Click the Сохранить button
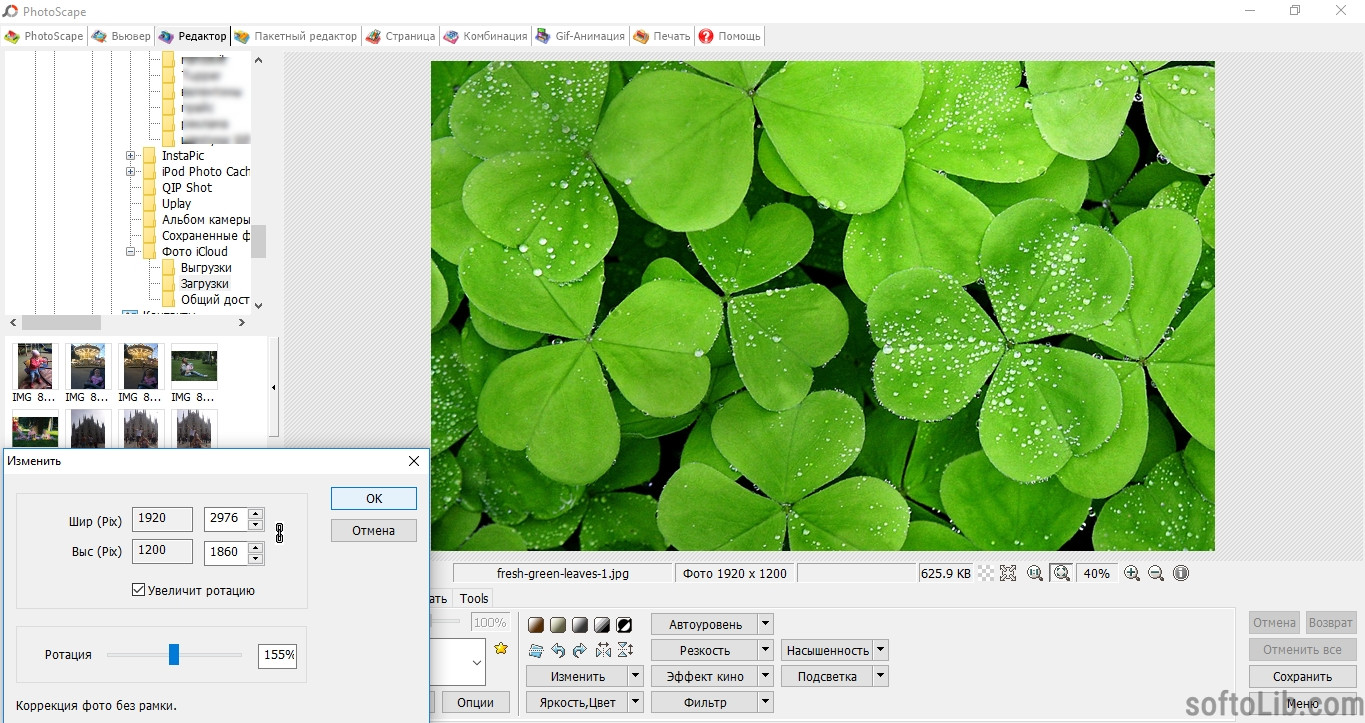This screenshot has width=1365, height=723. pyautogui.click(x=1302, y=676)
